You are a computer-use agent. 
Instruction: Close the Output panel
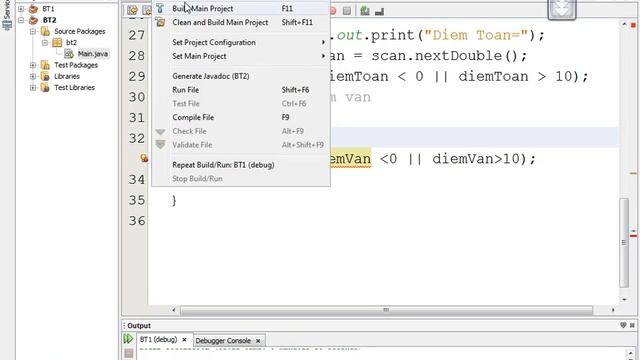(632, 325)
